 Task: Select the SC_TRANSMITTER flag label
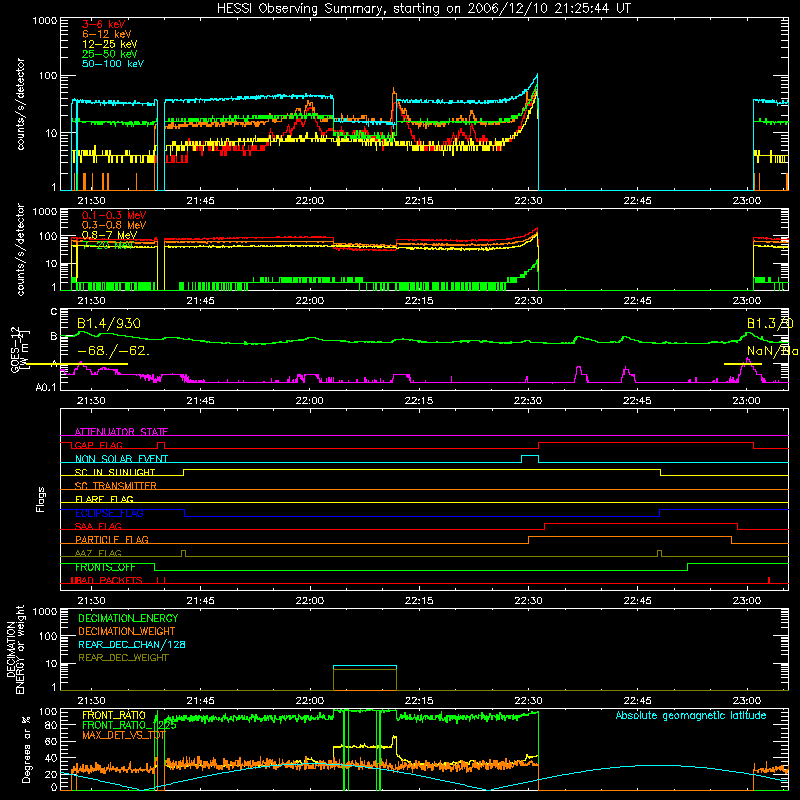[116, 486]
